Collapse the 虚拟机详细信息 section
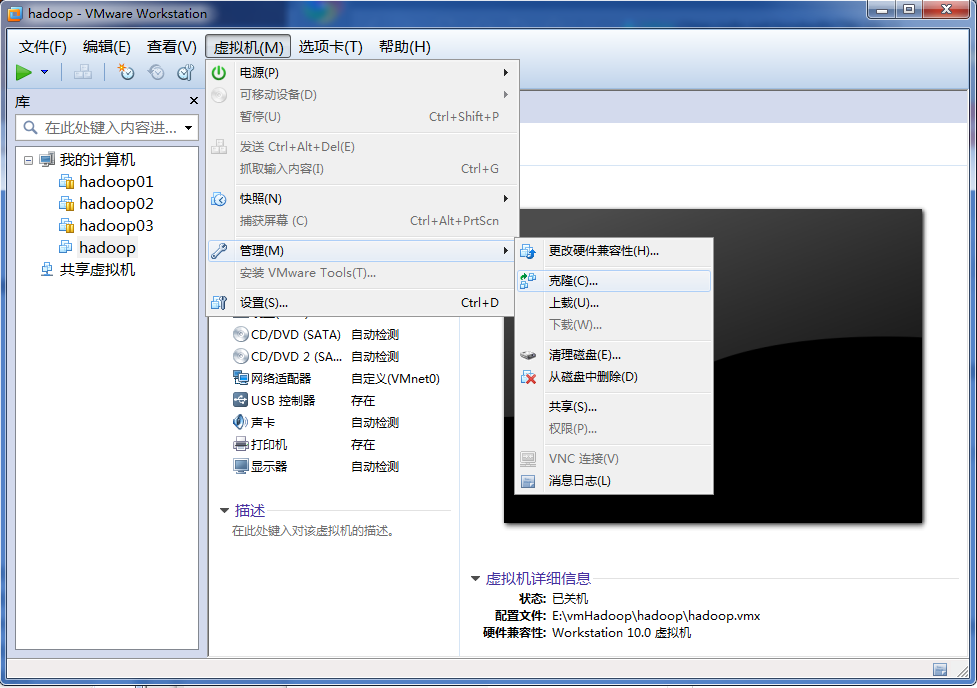Screen dimensions: 977x688 (x=475, y=579)
